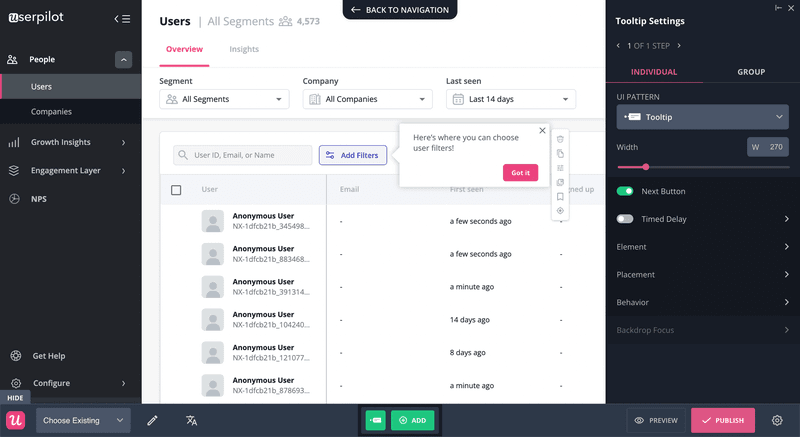Click the Preview button
This screenshot has width=800, height=437.
click(x=656, y=420)
